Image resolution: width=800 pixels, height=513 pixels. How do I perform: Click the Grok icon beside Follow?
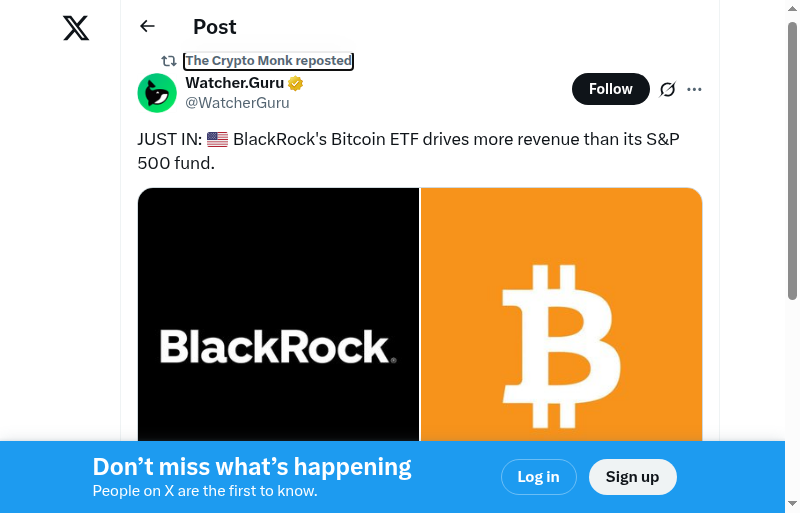coord(668,89)
